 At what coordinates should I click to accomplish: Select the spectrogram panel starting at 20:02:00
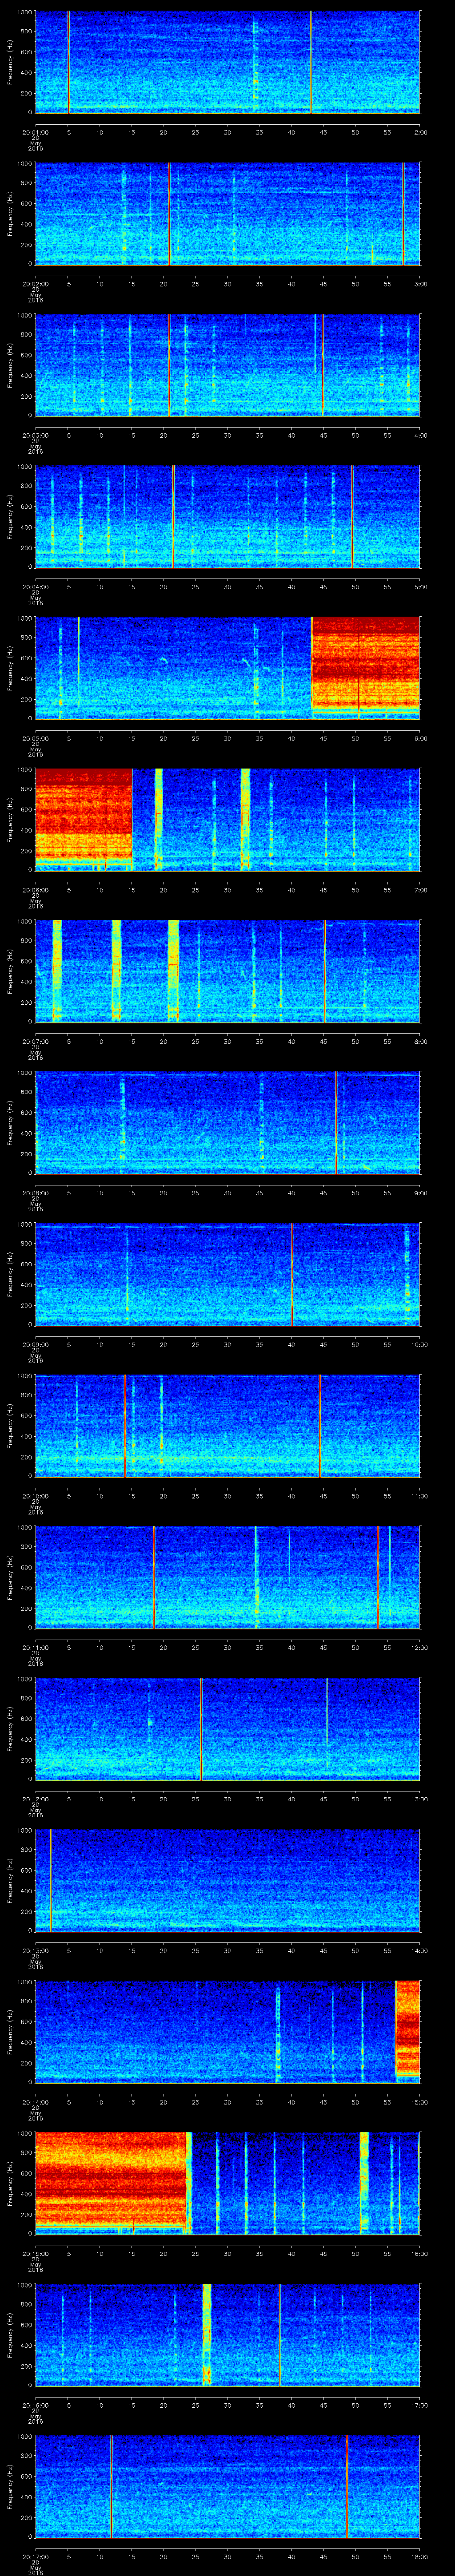(x=228, y=213)
